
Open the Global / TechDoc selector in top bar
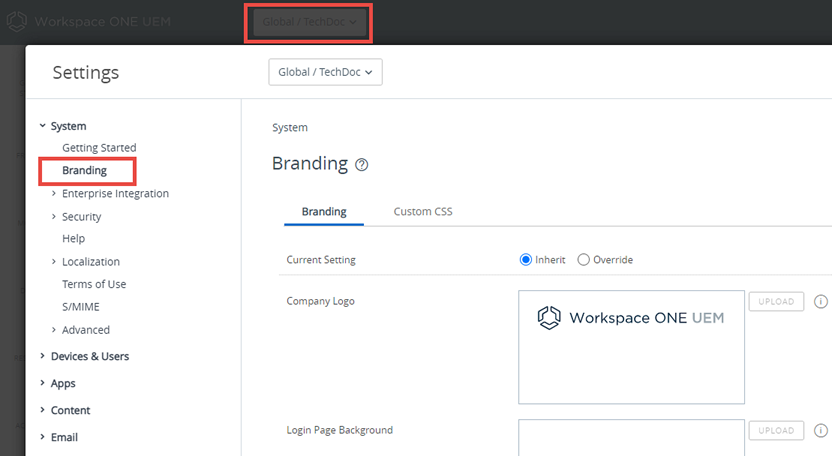(309, 22)
